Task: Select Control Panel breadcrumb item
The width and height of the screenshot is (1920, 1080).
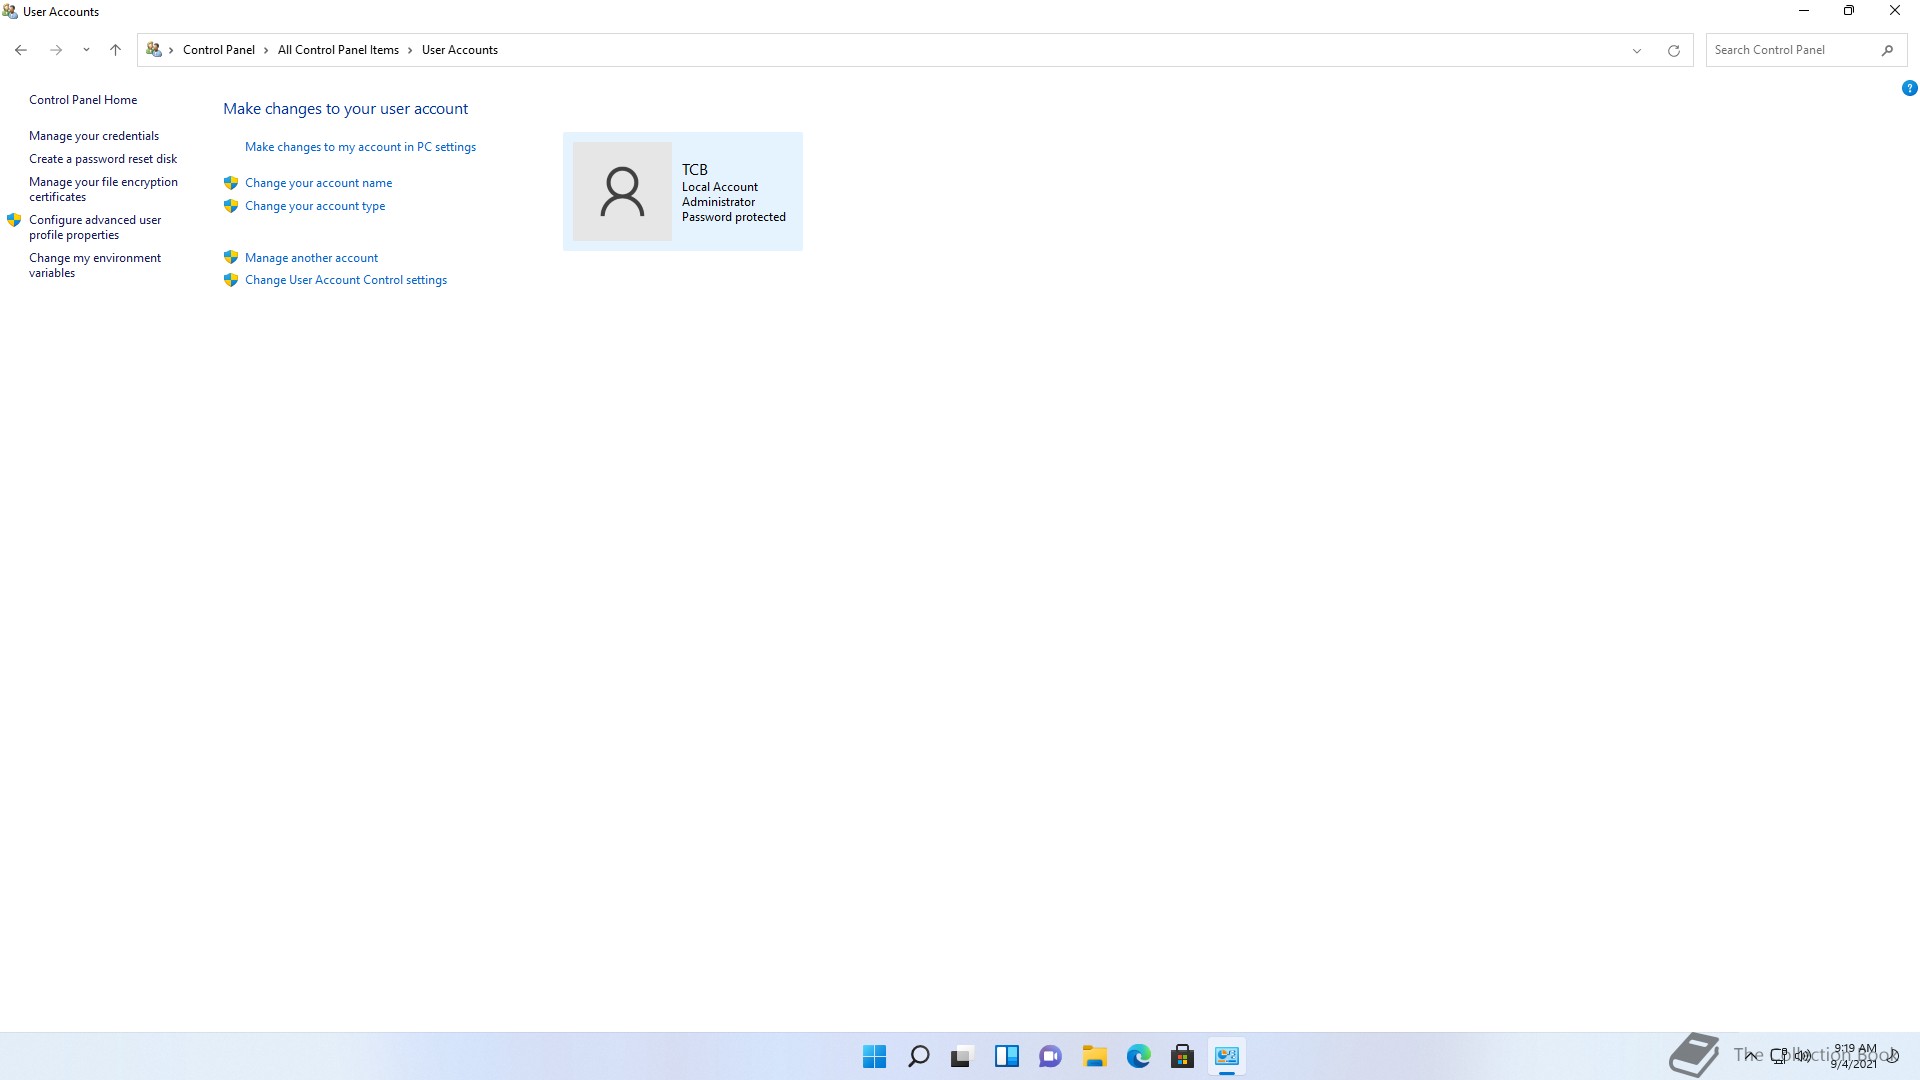Action: click(218, 50)
